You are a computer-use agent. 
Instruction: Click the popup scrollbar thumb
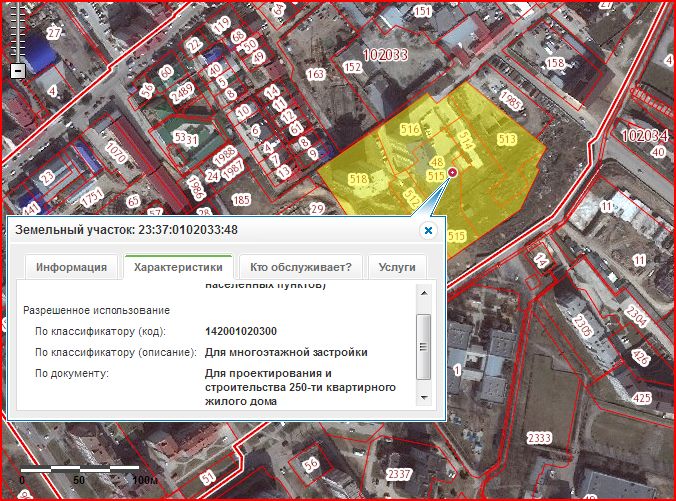(423, 346)
